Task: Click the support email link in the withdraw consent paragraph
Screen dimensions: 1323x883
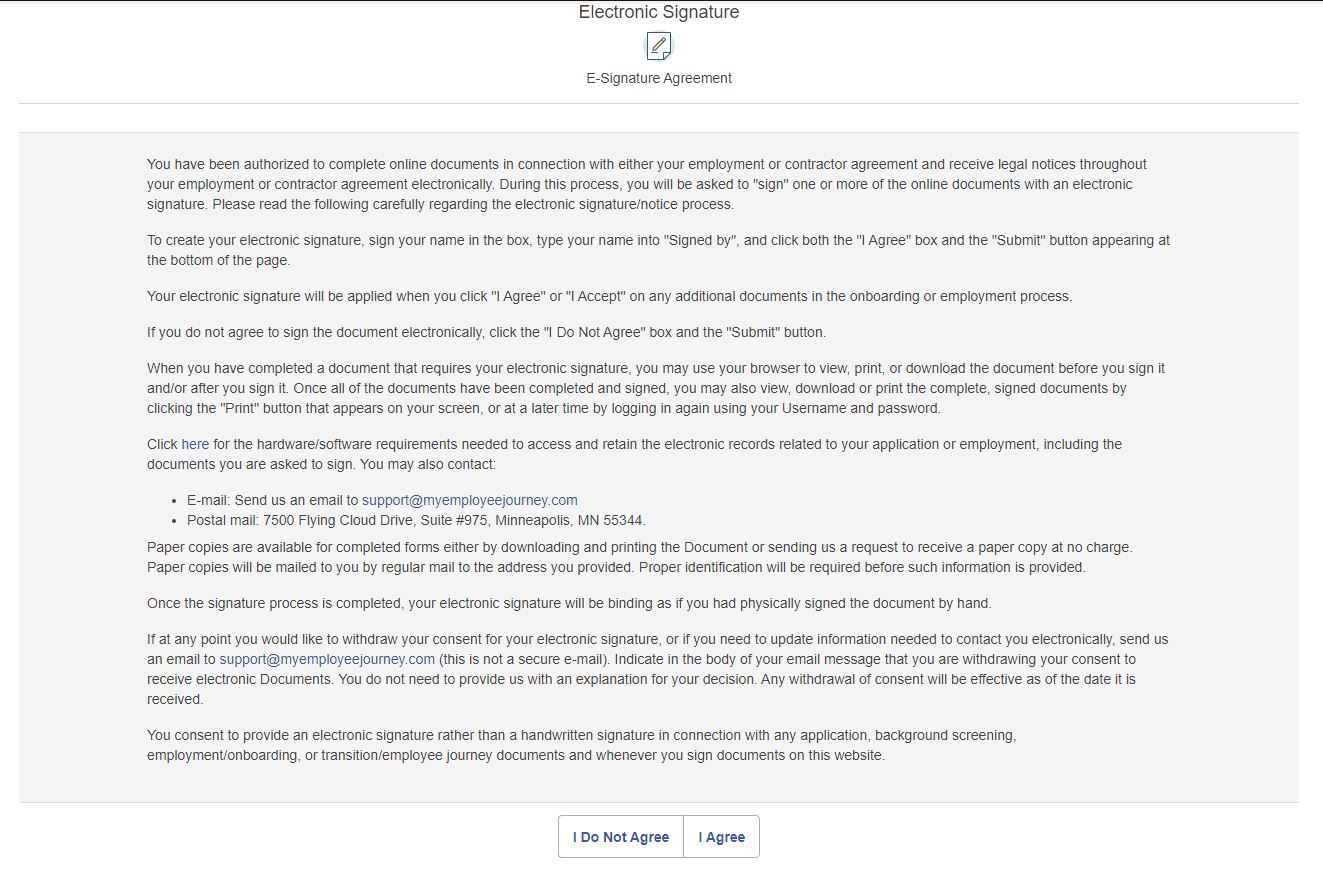Action: coord(327,659)
